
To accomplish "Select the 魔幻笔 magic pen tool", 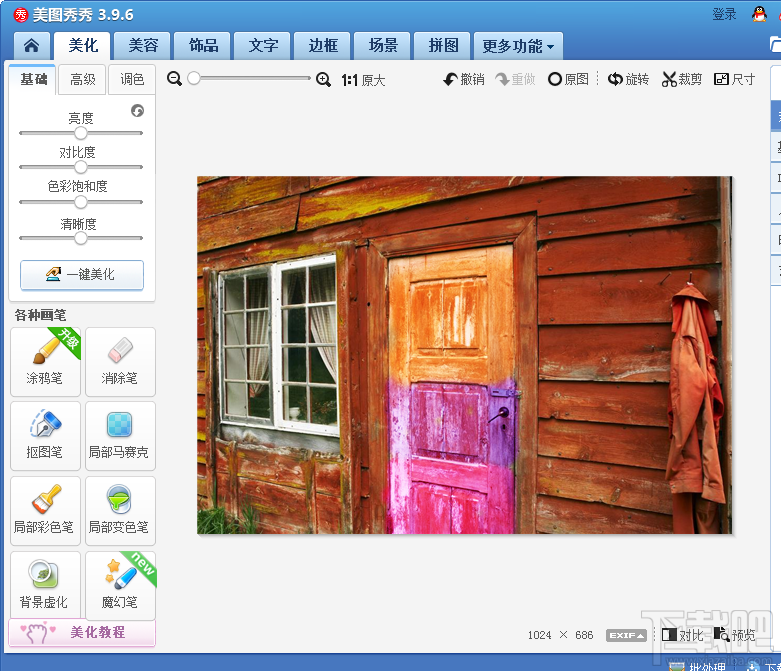I will pos(120,585).
